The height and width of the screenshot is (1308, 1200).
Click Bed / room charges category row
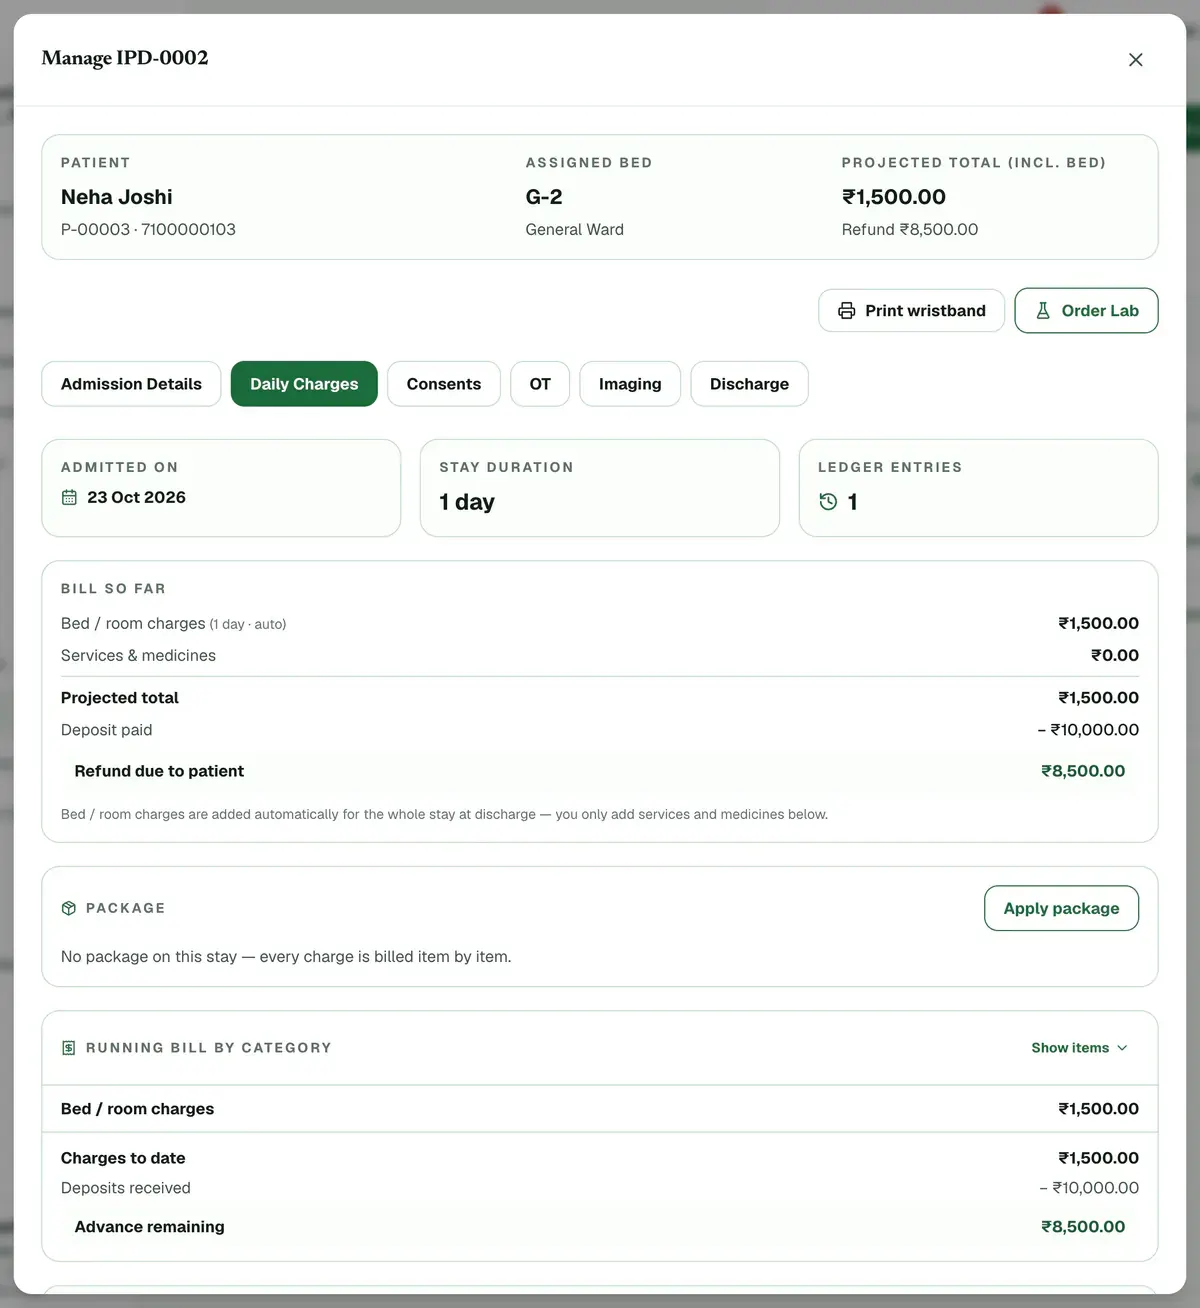(600, 1109)
